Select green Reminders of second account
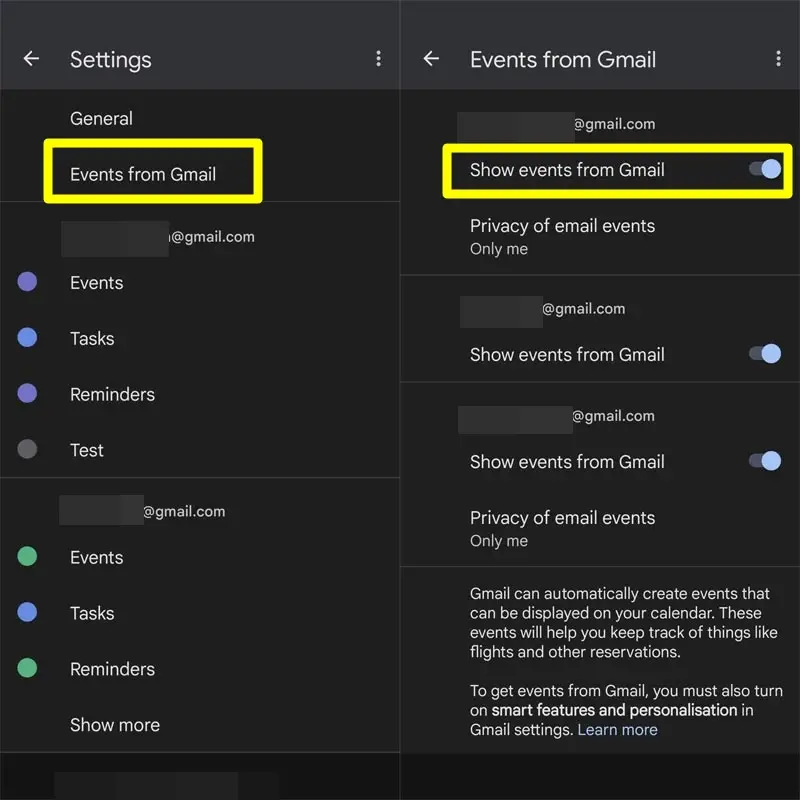This screenshot has height=800, width=800. point(199,669)
